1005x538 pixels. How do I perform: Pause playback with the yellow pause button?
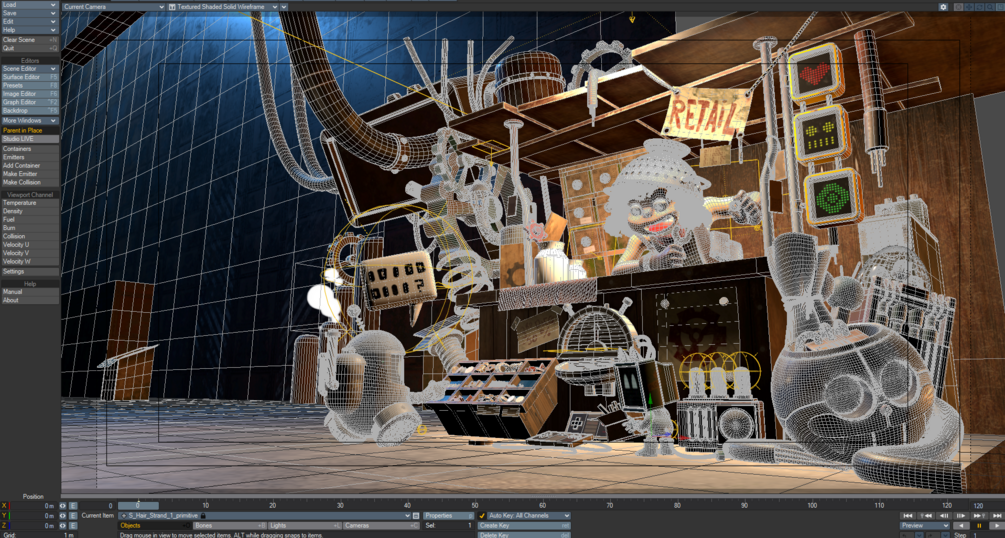click(x=979, y=526)
